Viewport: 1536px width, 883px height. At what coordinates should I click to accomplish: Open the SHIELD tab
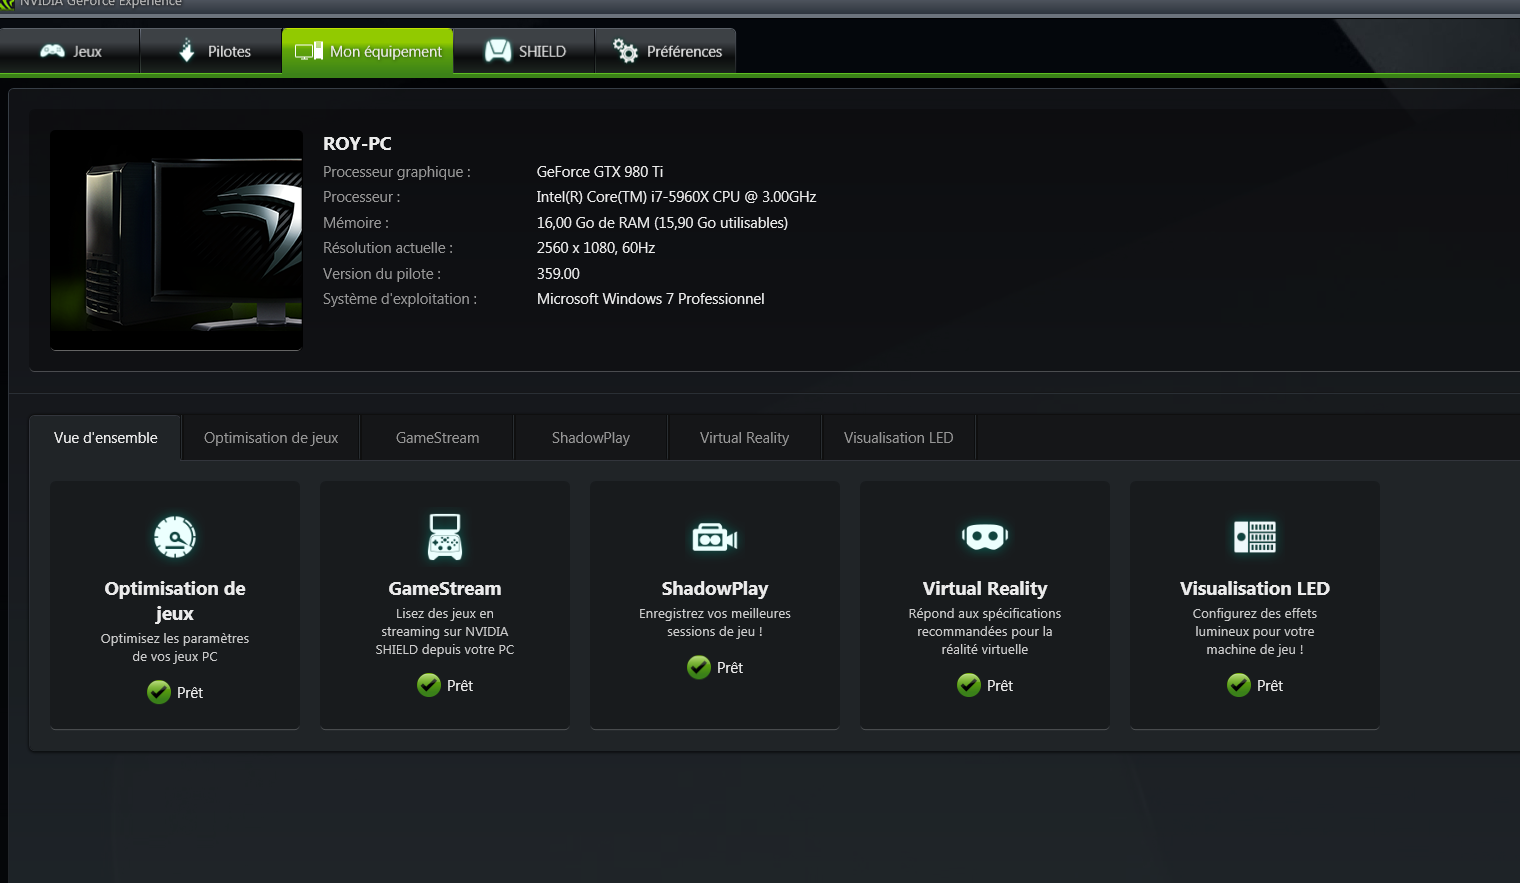[524, 51]
